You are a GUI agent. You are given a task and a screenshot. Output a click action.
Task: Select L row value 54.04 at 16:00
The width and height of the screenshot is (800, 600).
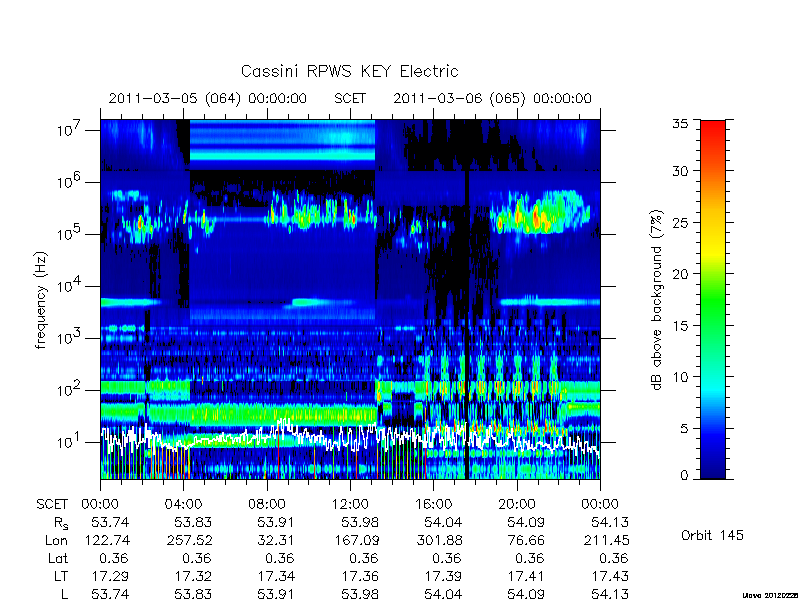click(443, 594)
